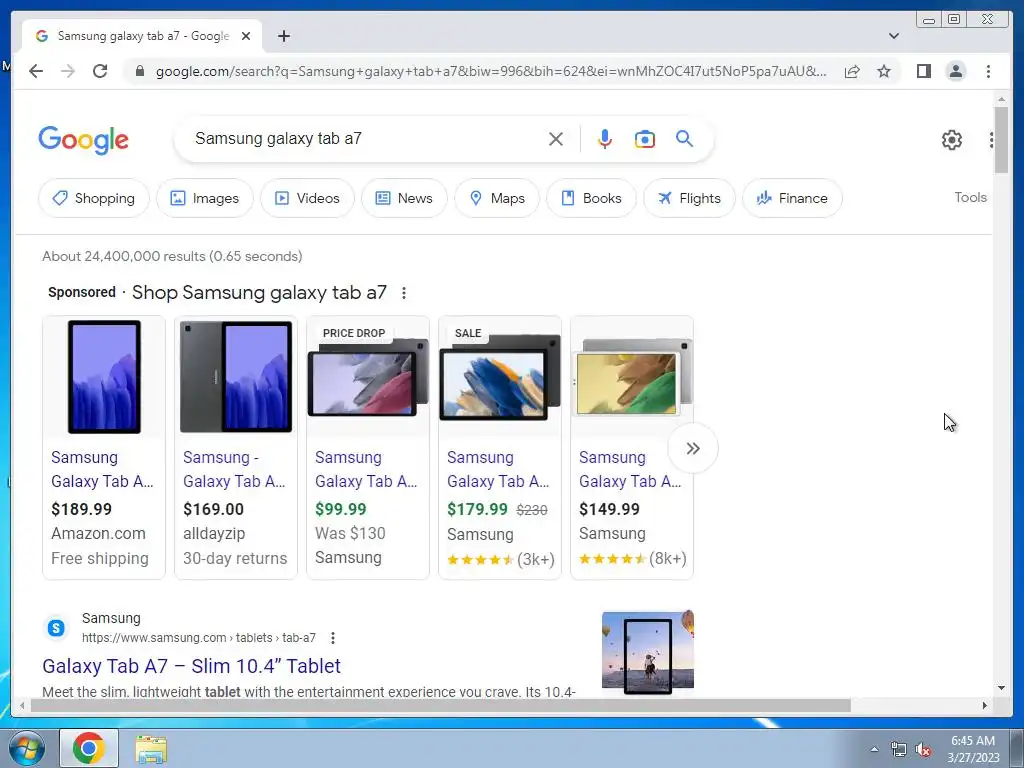Image resolution: width=1024 pixels, height=768 pixels.
Task: Bookmark this page with the star icon
Action: tap(884, 71)
